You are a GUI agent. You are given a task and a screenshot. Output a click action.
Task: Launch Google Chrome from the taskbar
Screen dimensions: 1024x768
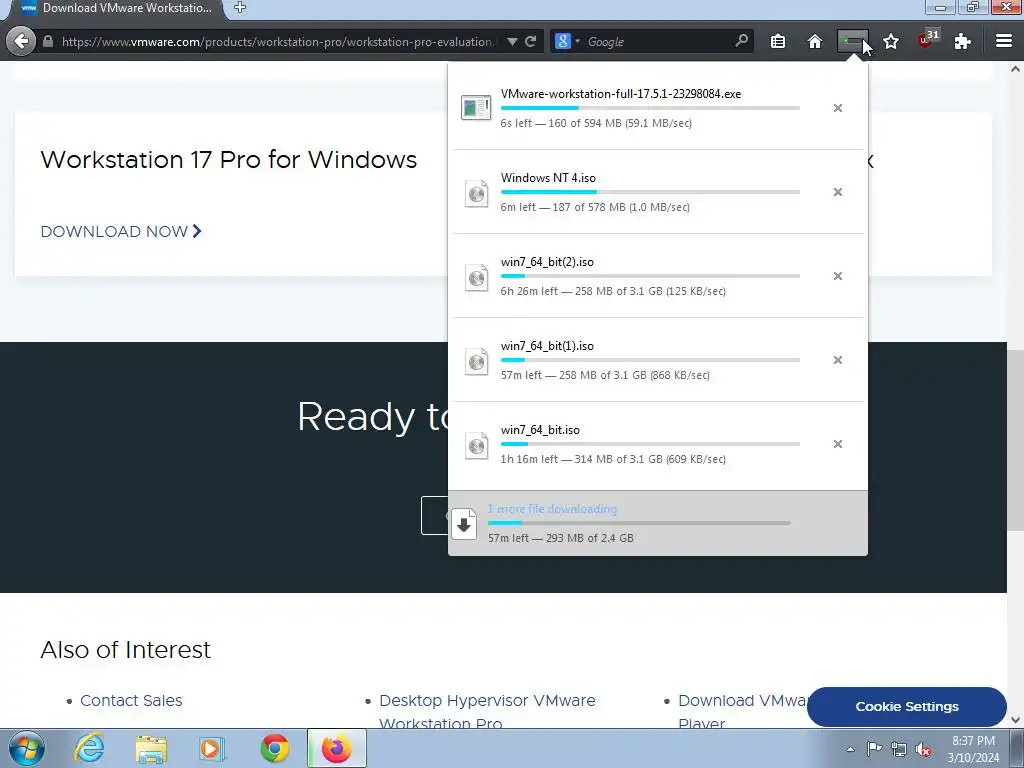[274, 749]
